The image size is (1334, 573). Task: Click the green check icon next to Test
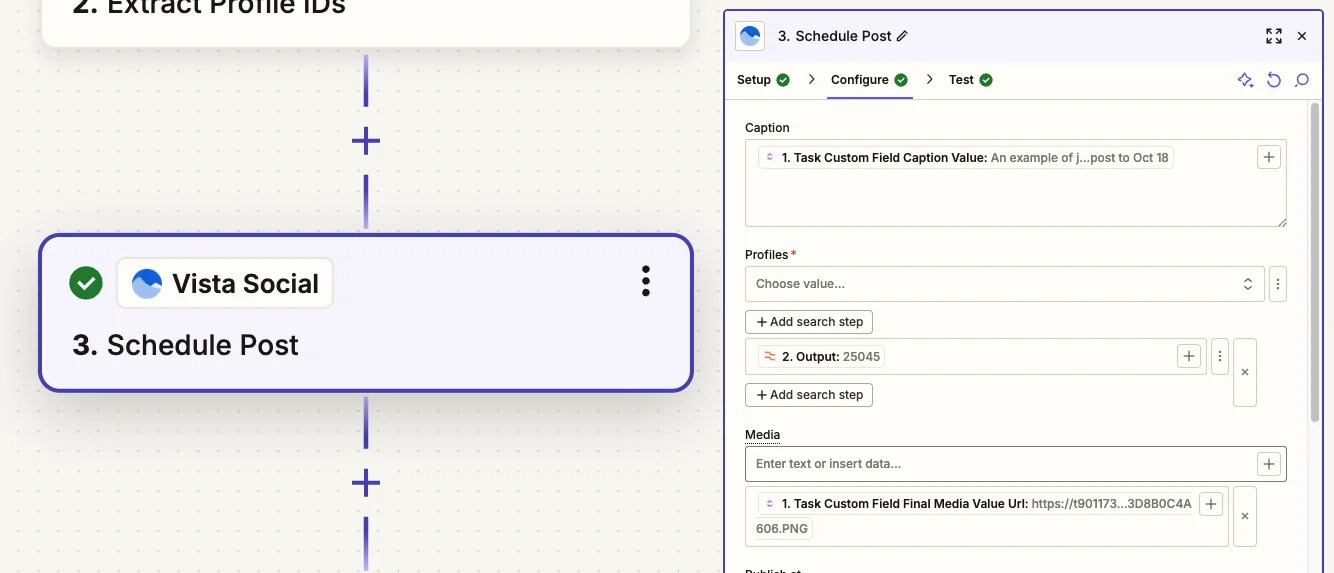(x=986, y=80)
